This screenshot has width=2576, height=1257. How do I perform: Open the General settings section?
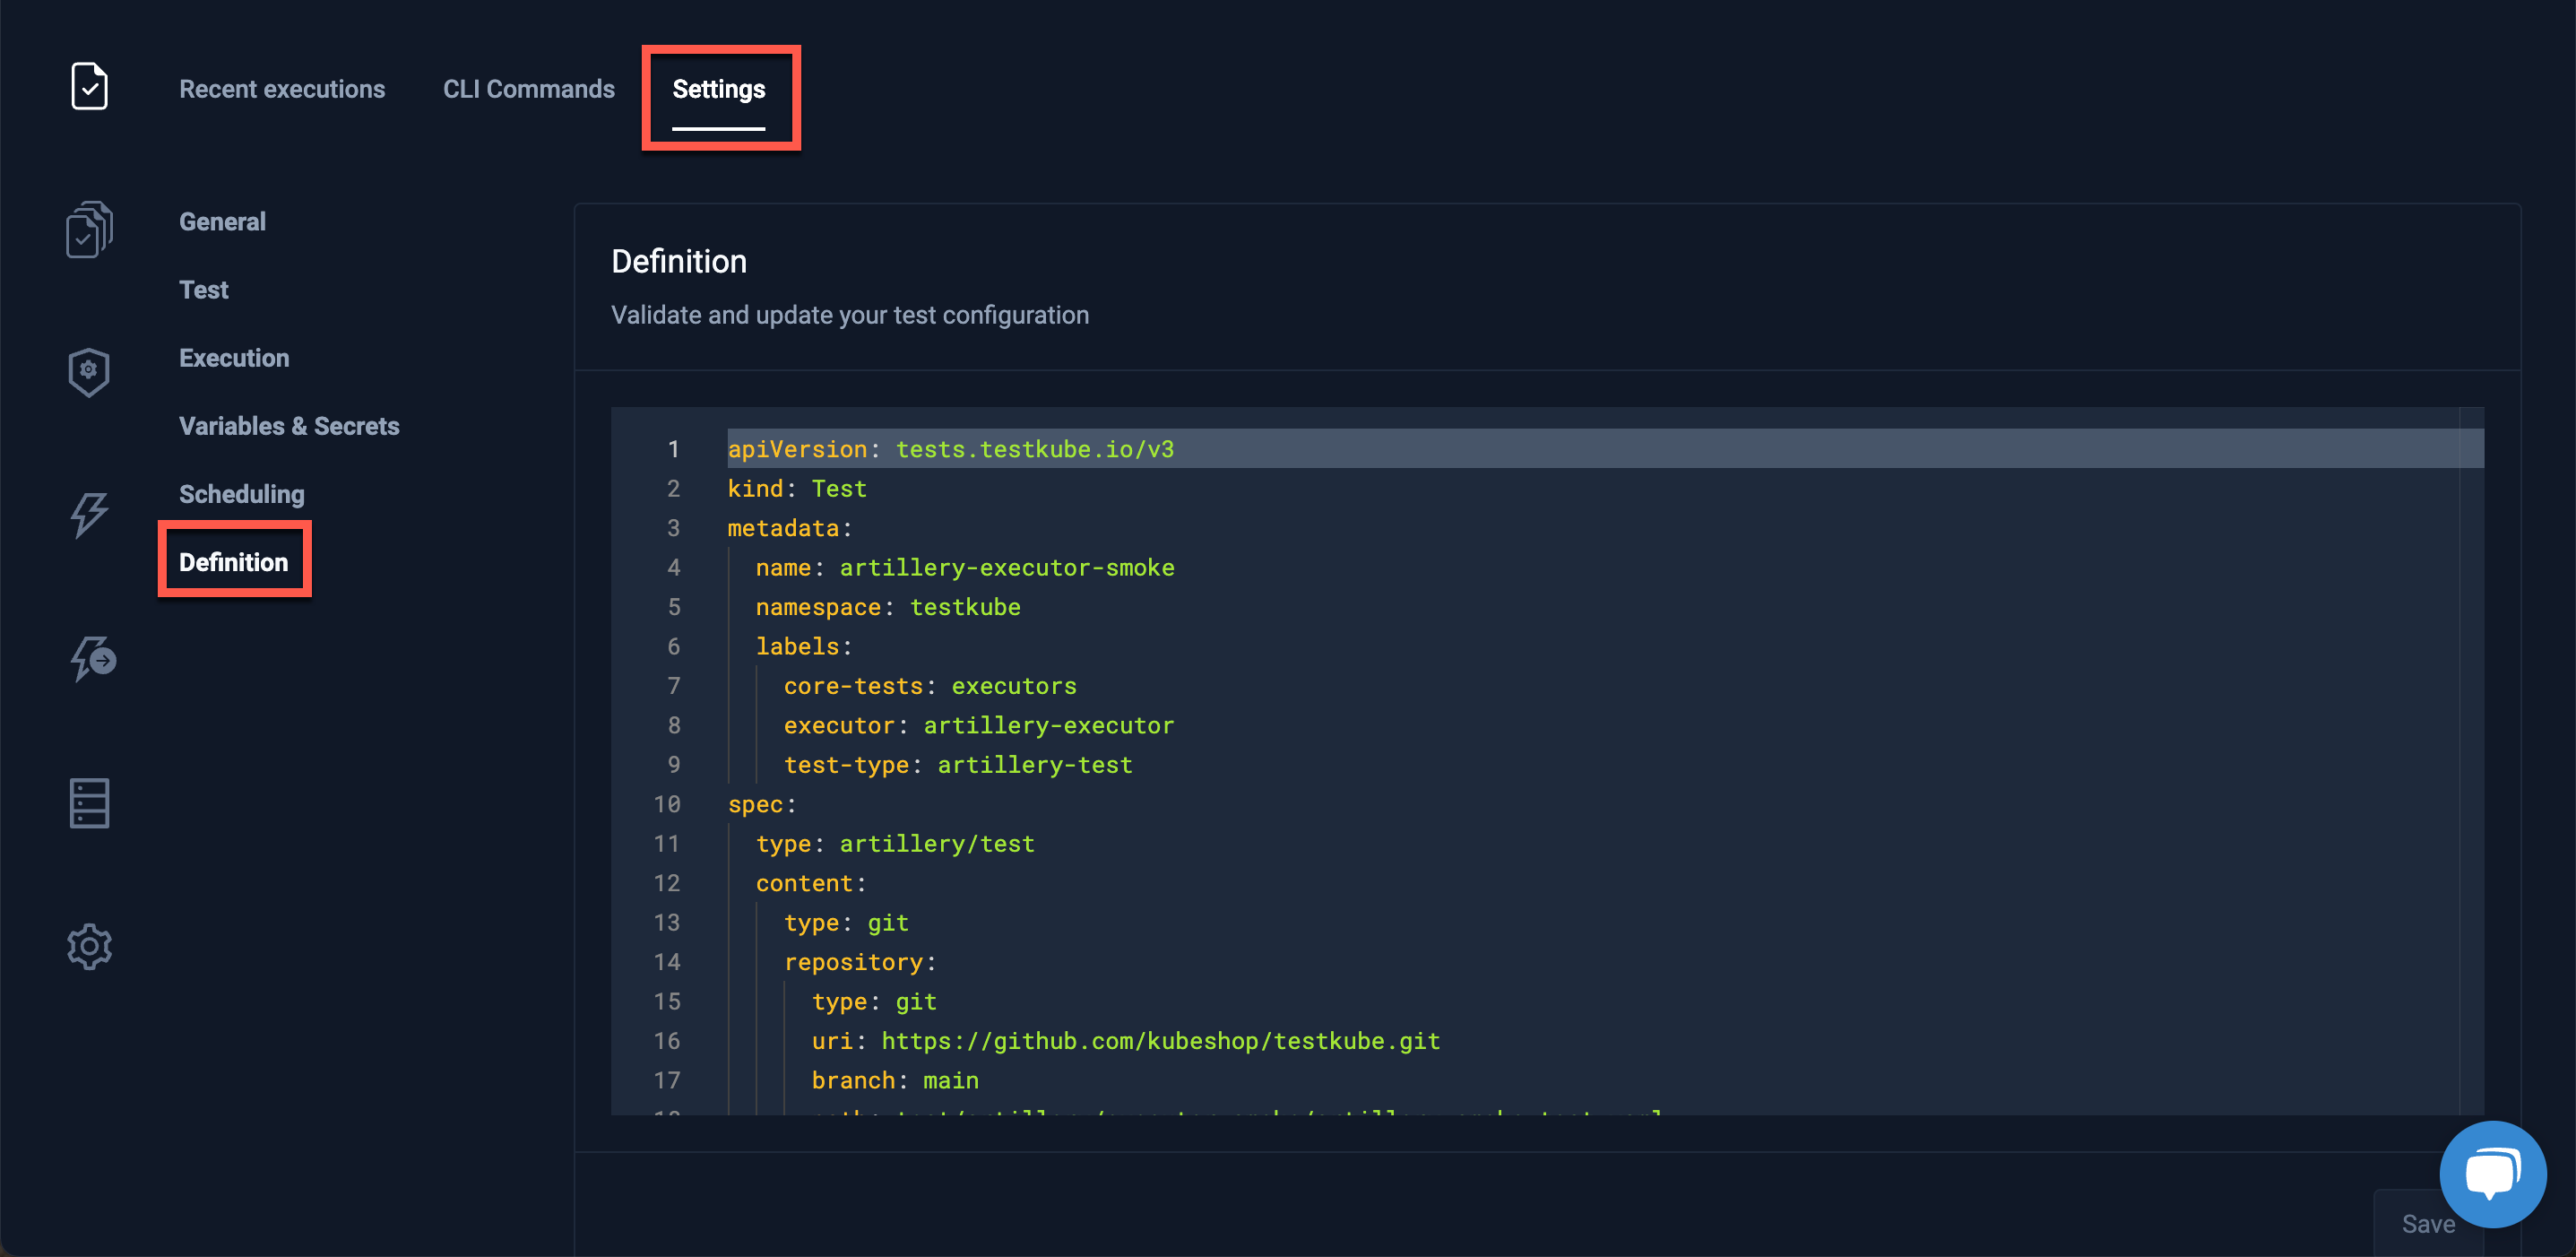(222, 222)
